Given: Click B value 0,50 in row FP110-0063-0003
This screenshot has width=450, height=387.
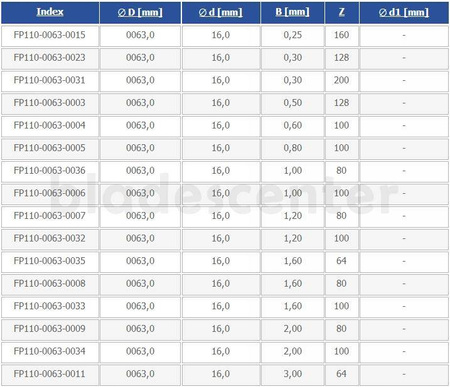Looking at the screenshot, I should coord(293,103).
